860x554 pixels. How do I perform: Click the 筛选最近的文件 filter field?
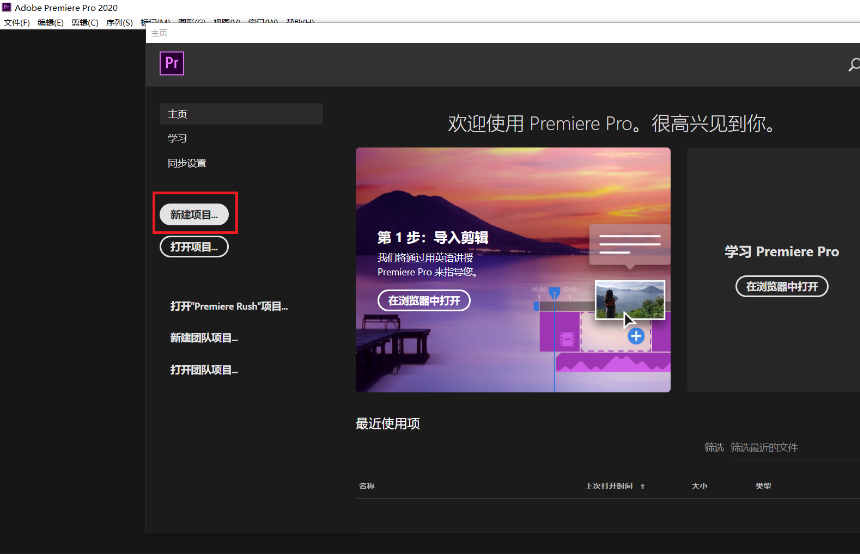(x=795, y=448)
